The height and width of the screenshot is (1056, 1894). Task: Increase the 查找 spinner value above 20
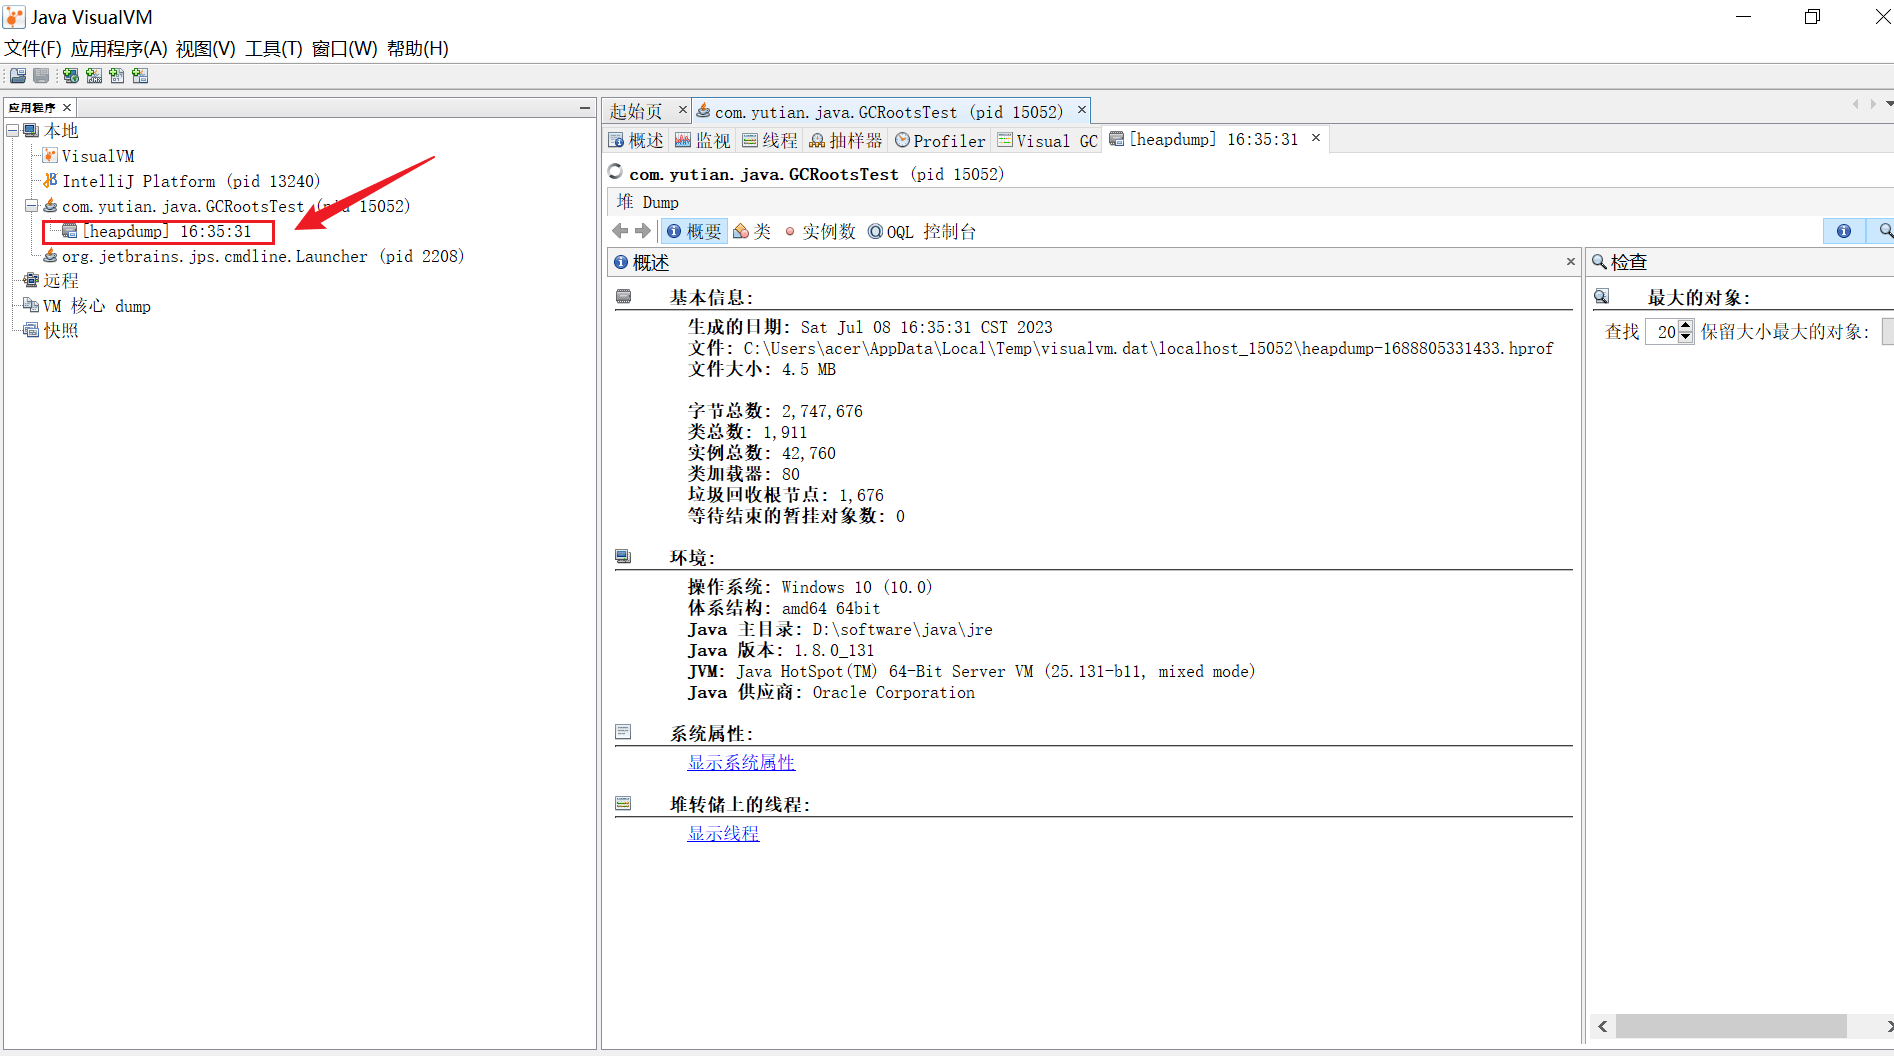1686,326
